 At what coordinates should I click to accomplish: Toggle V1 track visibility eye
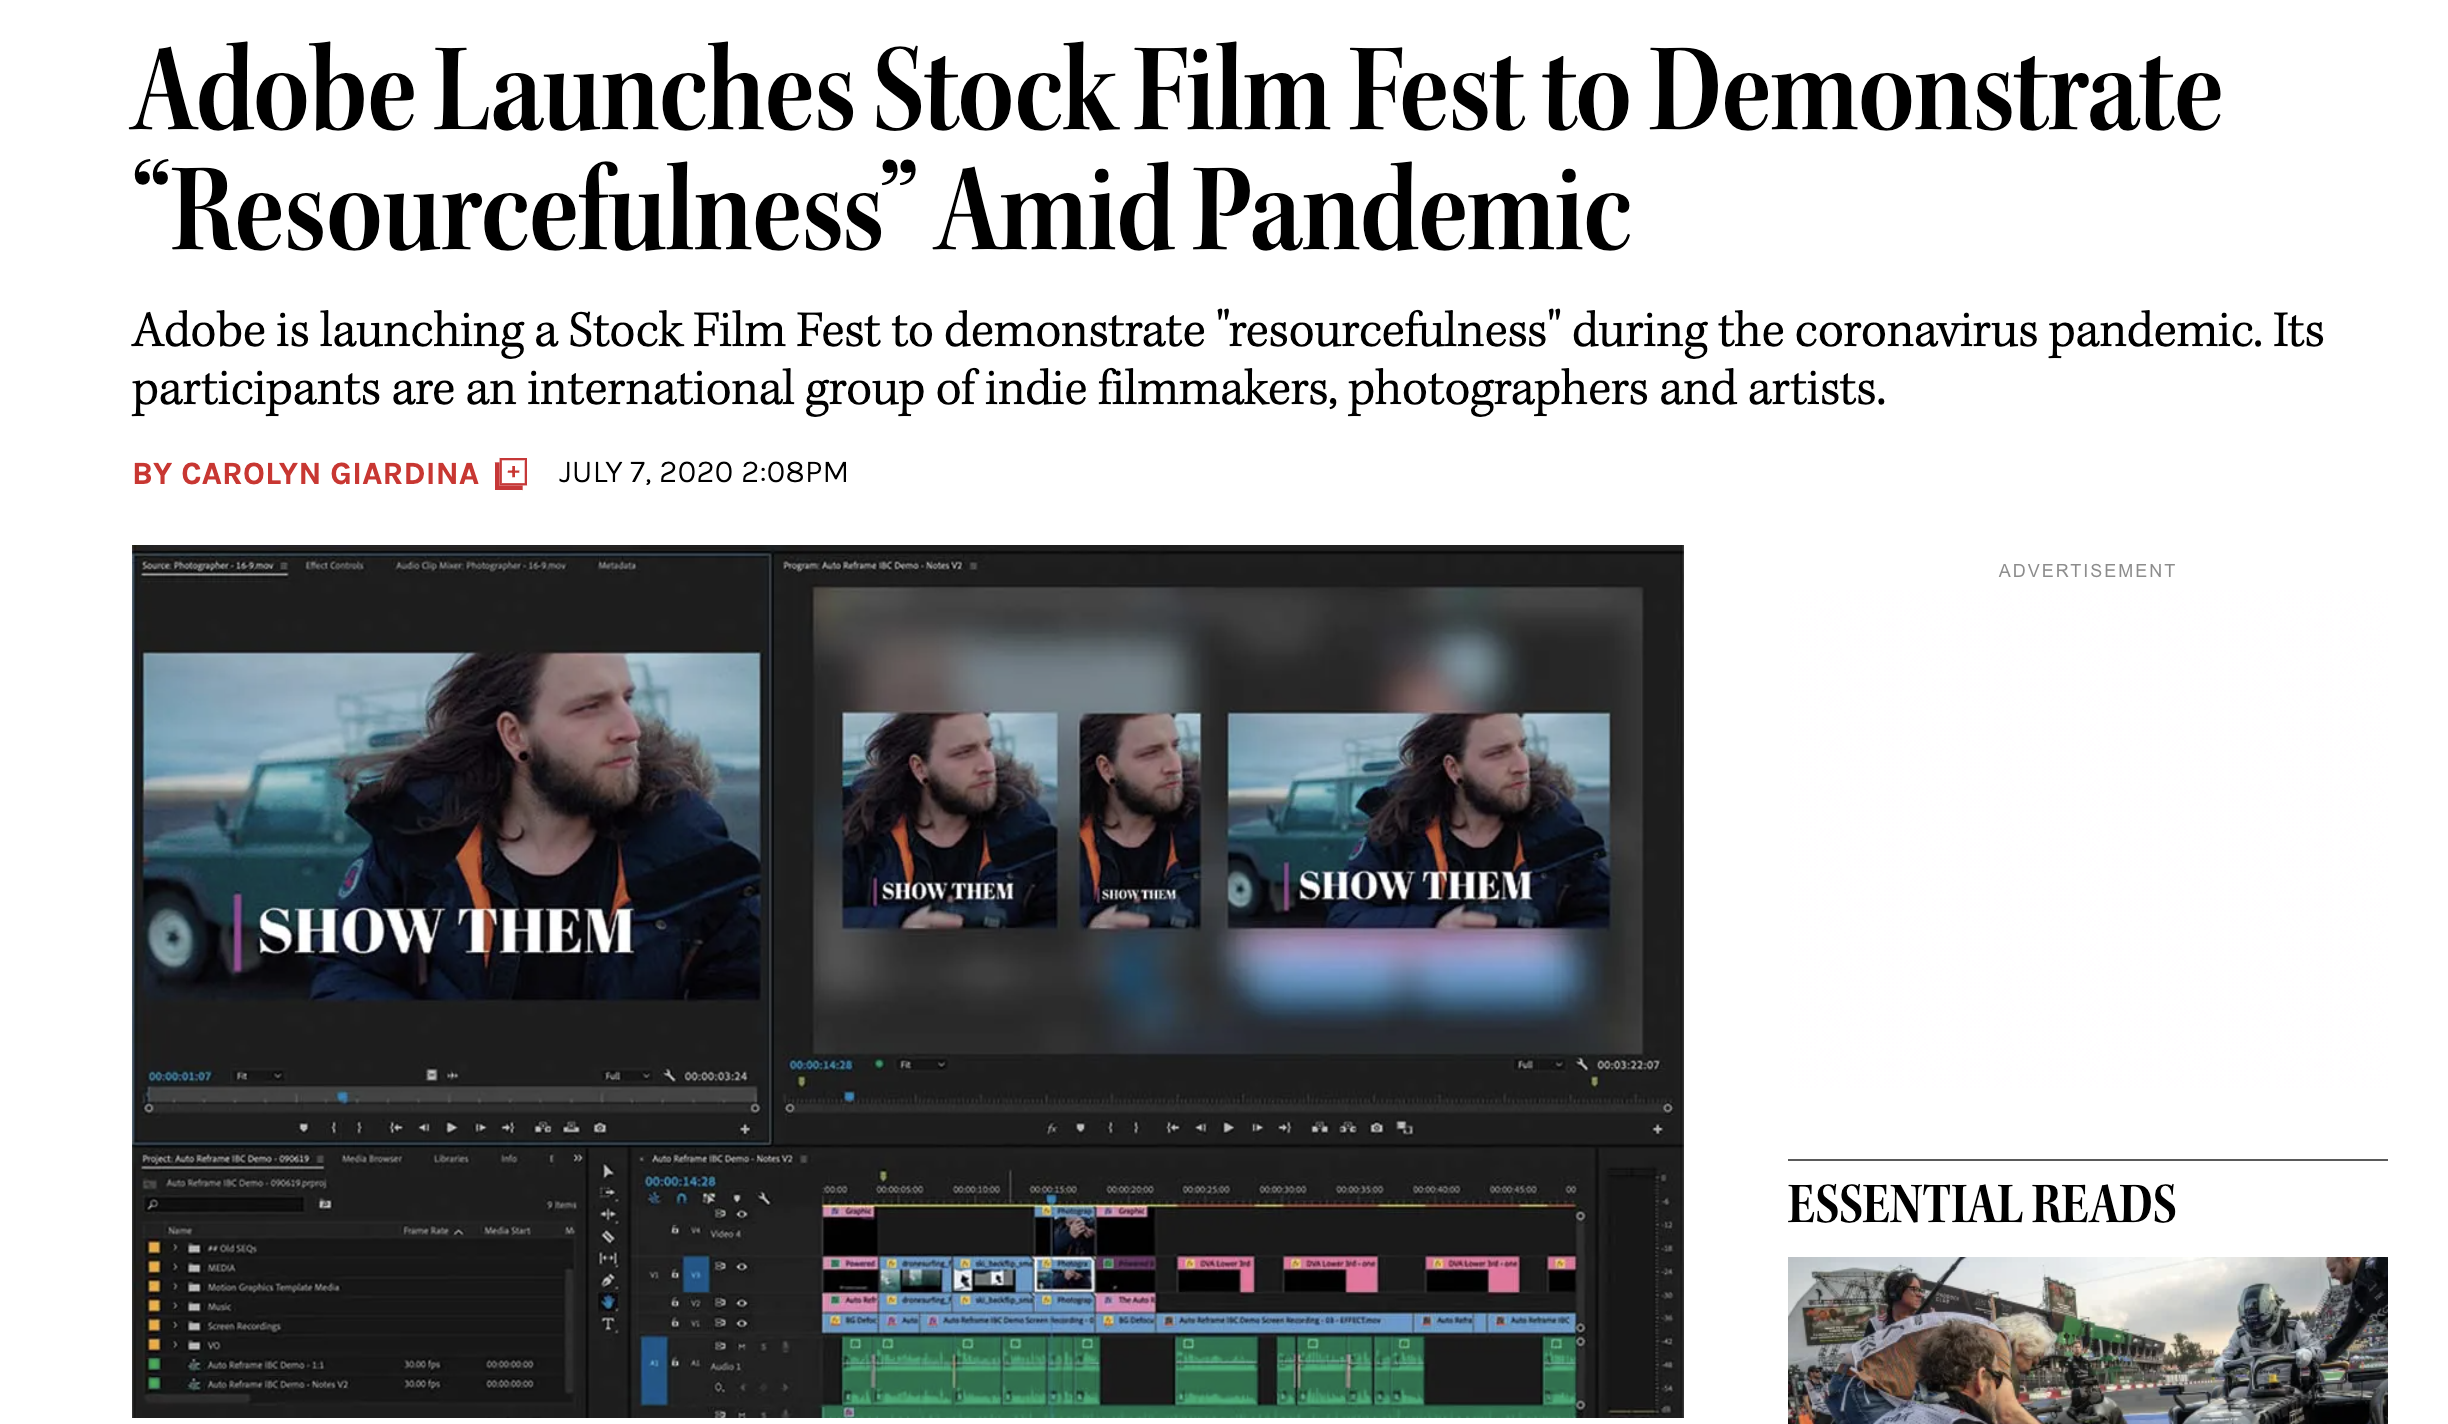[742, 1323]
